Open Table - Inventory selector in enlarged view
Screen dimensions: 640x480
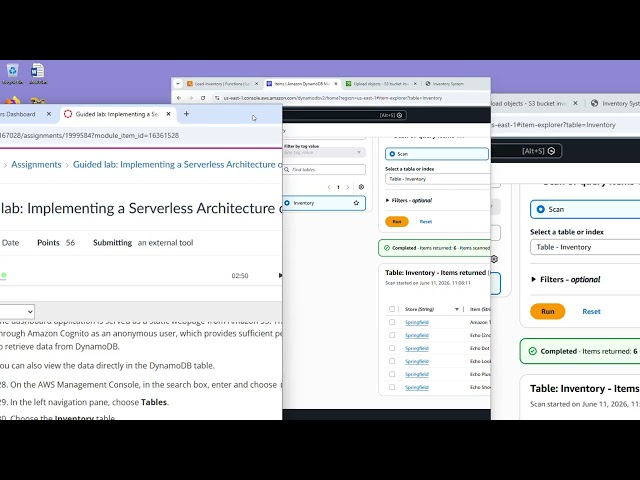point(585,247)
